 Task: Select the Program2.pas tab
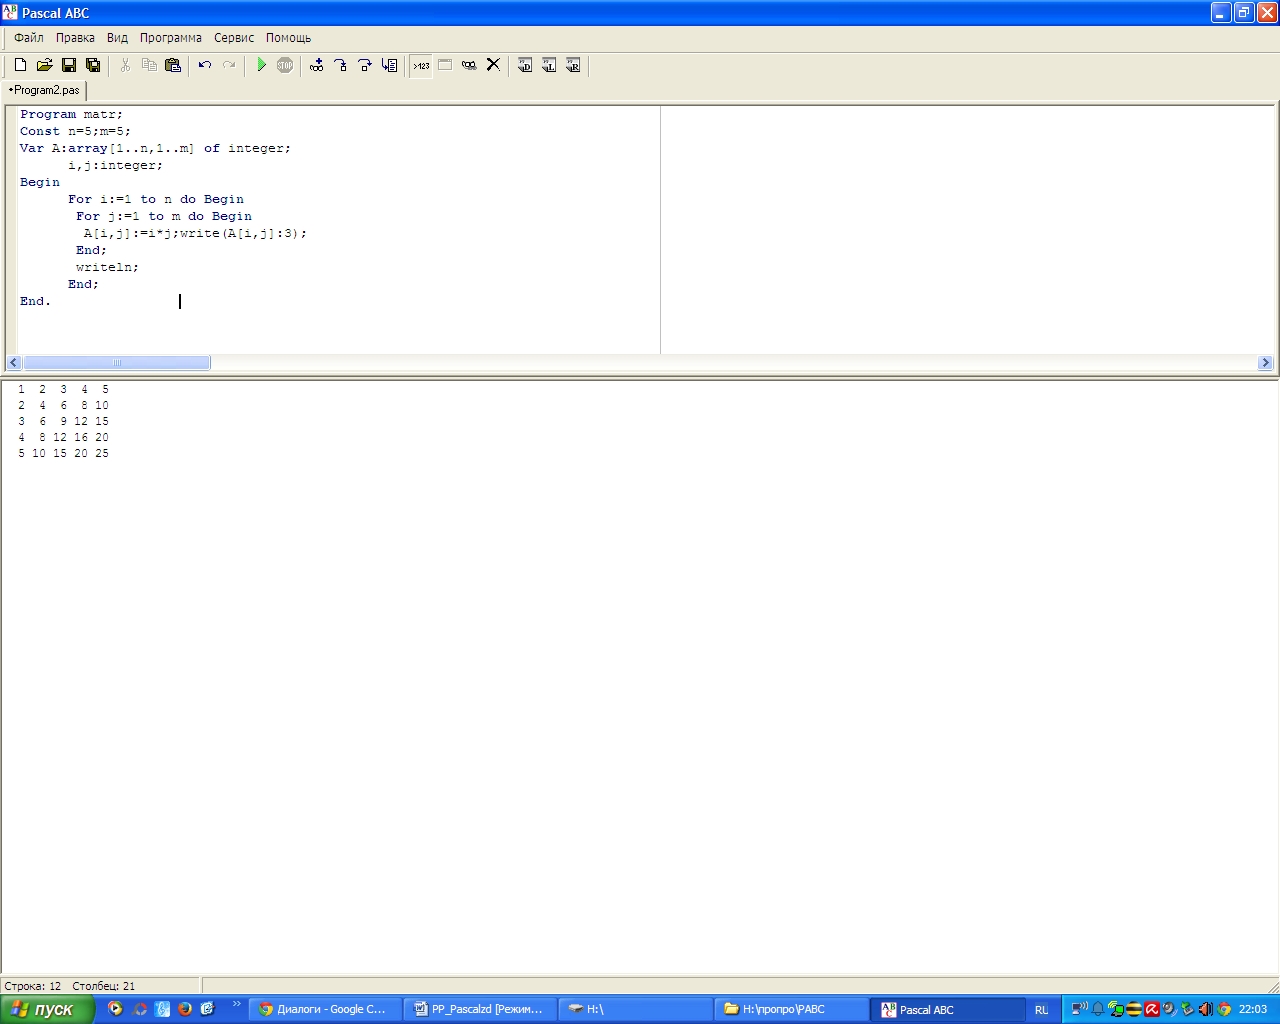click(45, 90)
